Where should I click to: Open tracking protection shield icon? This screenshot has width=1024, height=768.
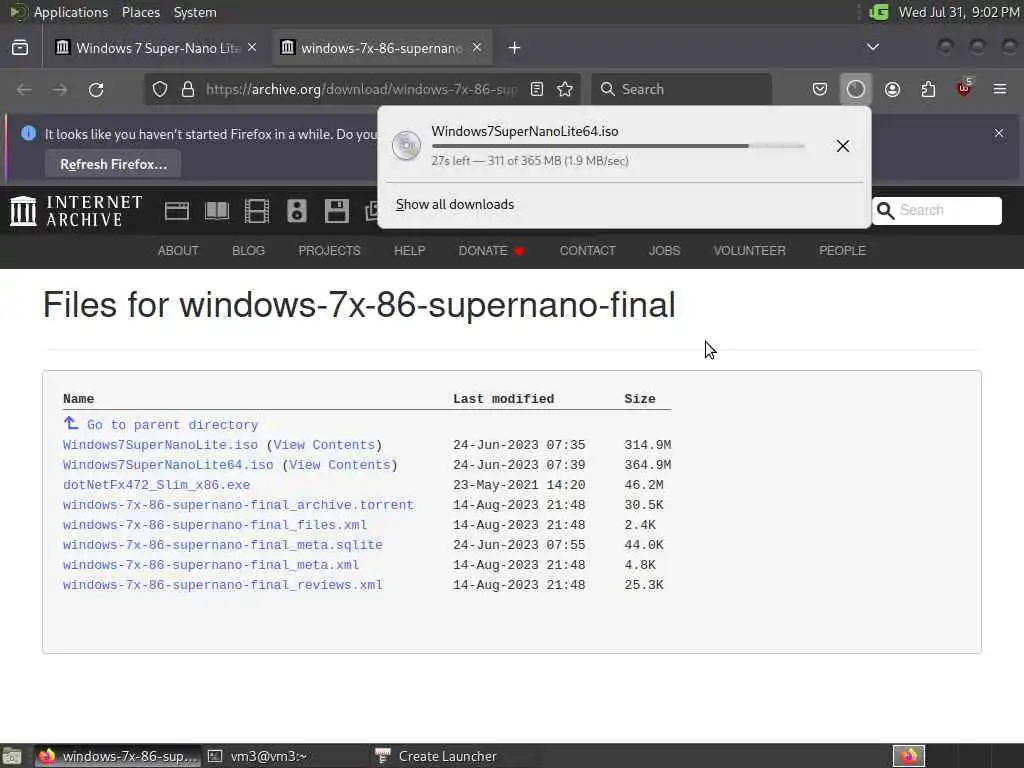tap(159, 89)
